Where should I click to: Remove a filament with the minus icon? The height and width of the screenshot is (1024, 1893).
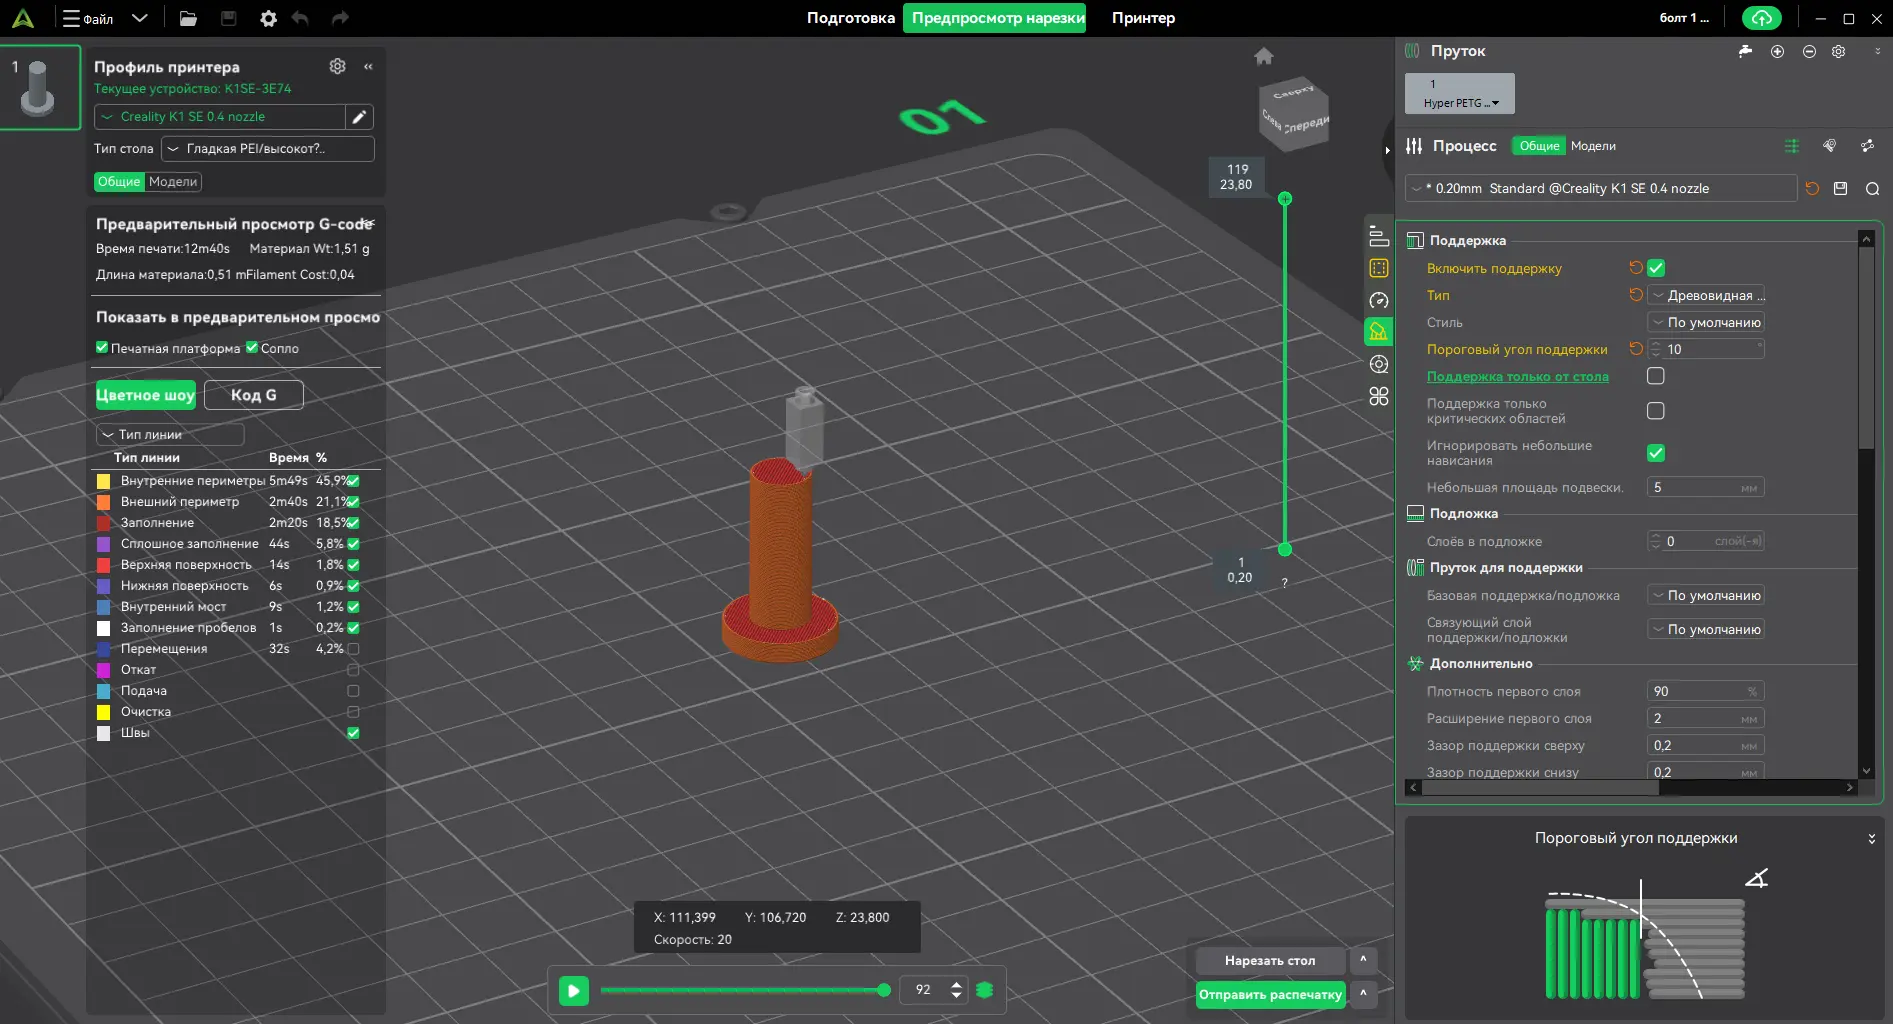pos(1809,51)
